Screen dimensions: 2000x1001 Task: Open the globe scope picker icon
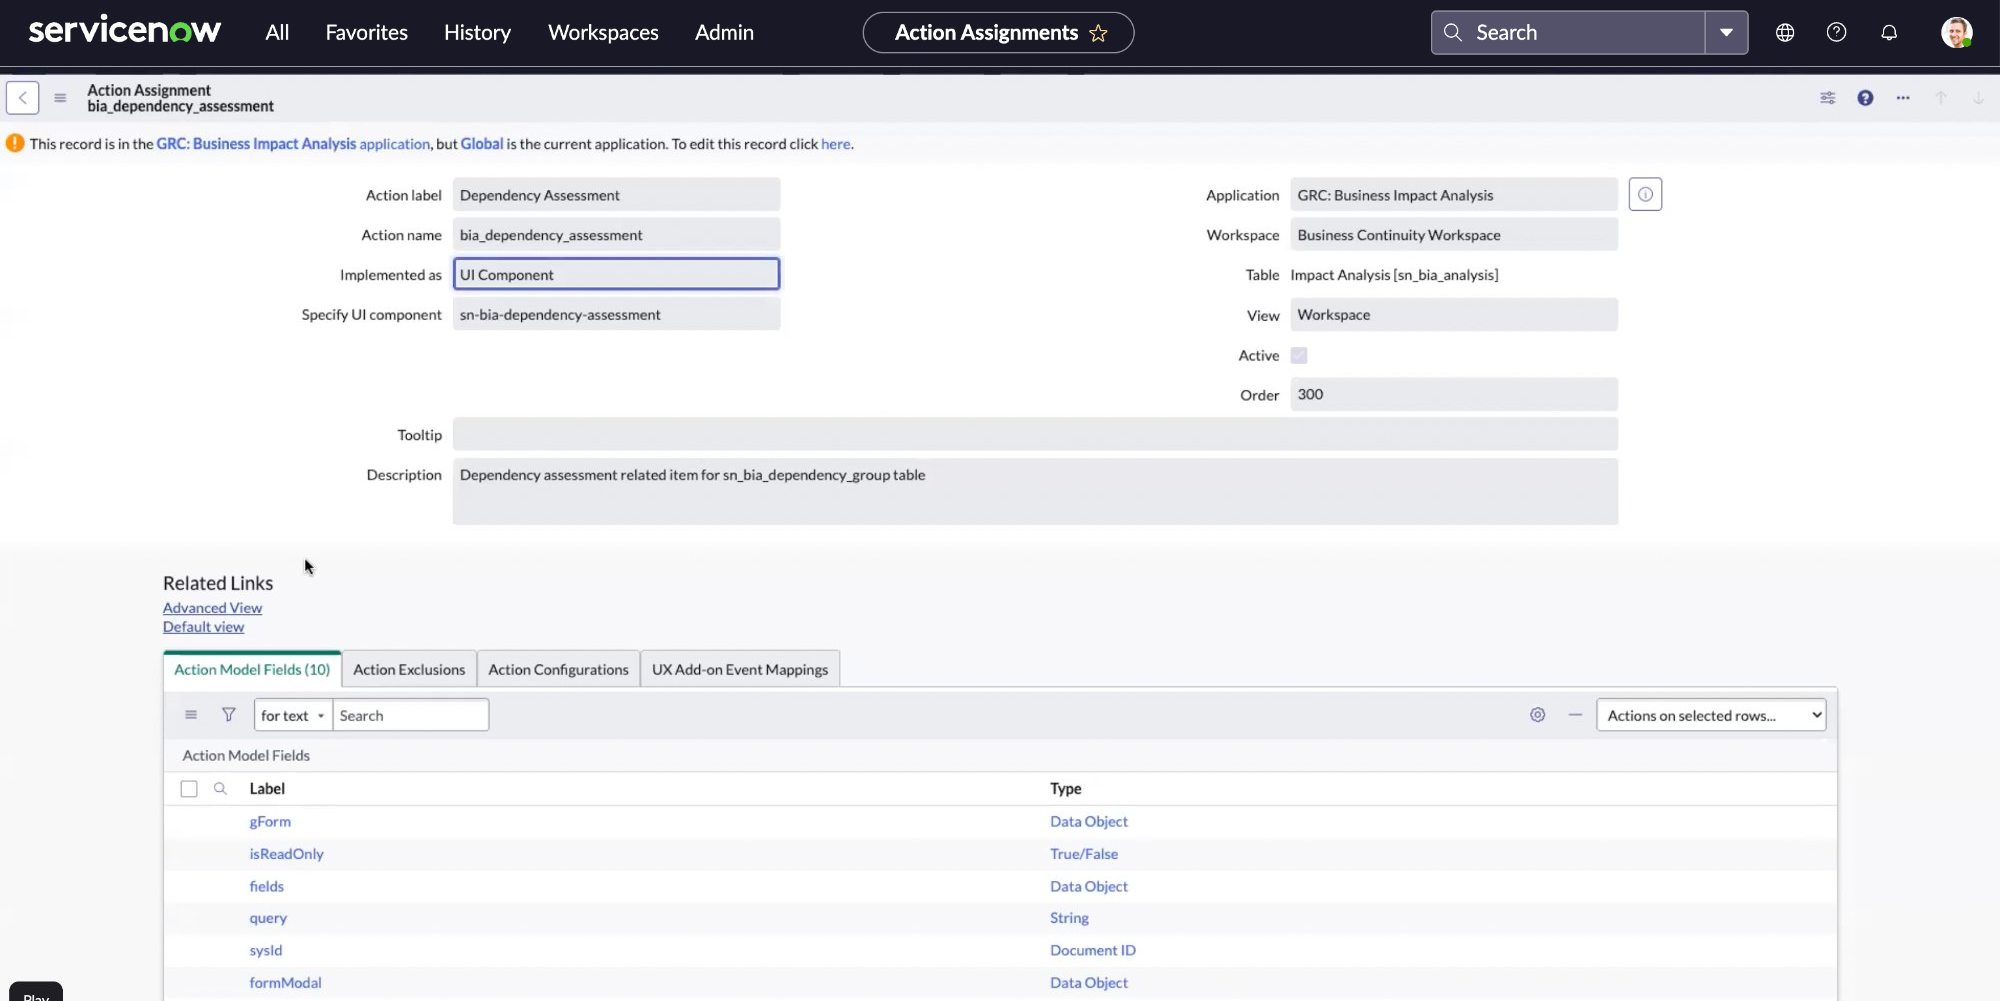click(x=1785, y=32)
